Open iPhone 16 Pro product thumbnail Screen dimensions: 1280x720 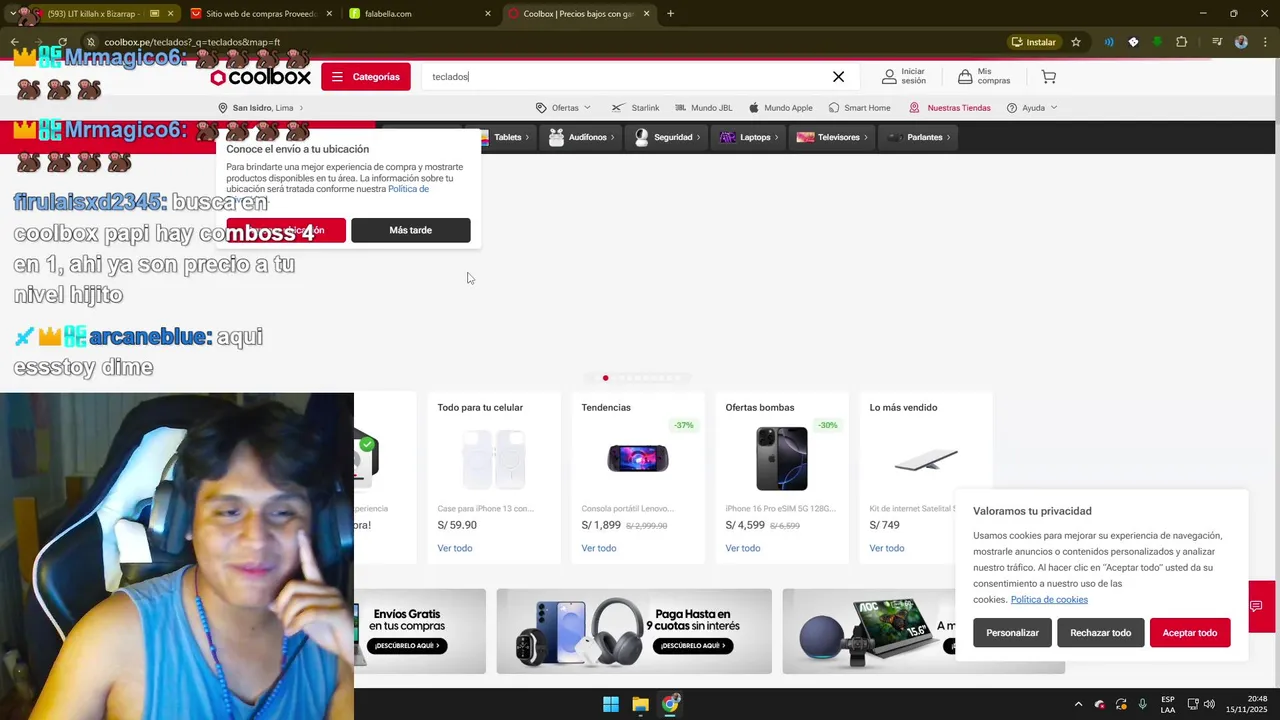(782, 458)
